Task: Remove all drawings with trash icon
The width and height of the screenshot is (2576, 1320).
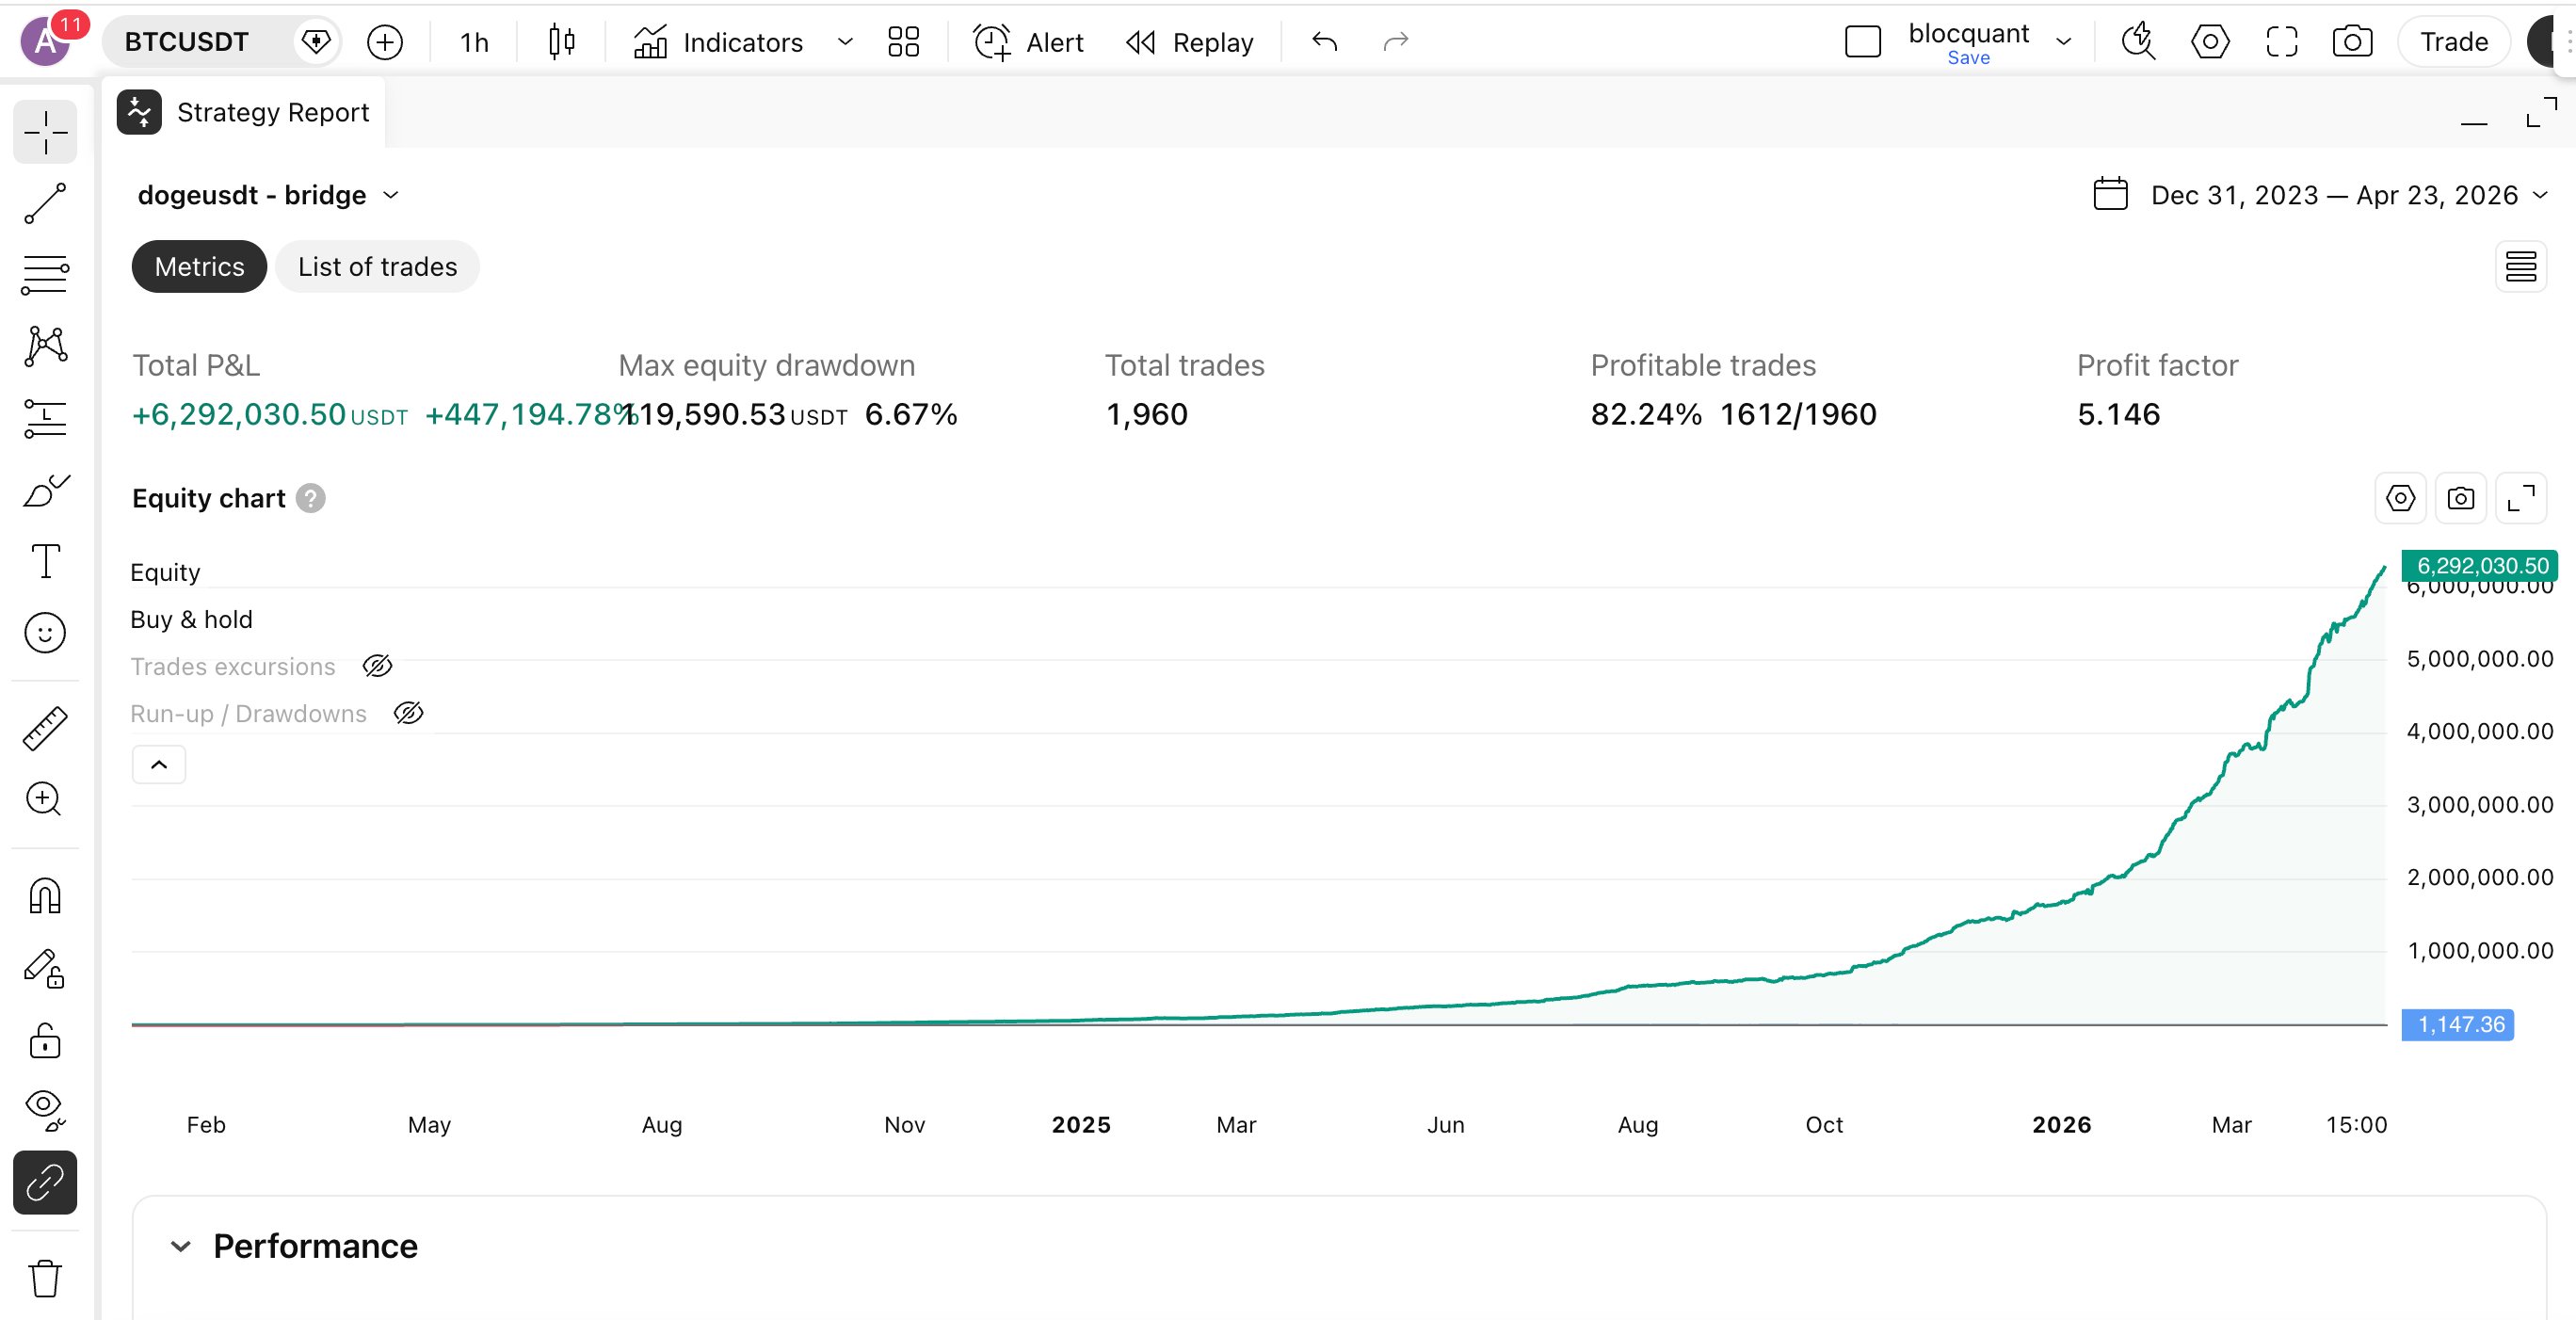Action: click(x=45, y=1277)
